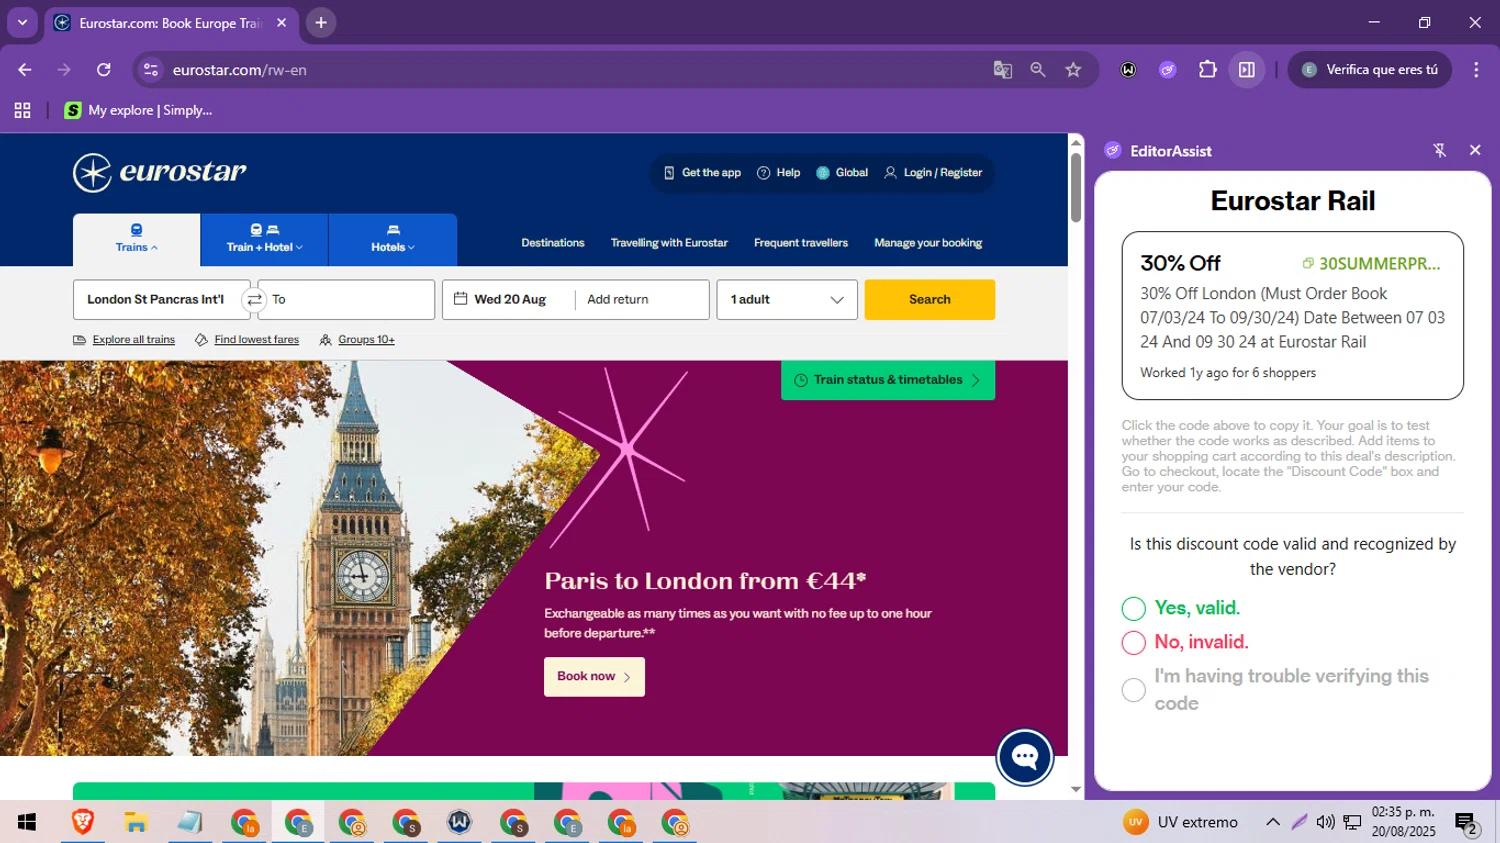This screenshot has height=843, width=1500.
Task: Open the 'My explore | Simply...' bookmark
Action: pos(139,110)
